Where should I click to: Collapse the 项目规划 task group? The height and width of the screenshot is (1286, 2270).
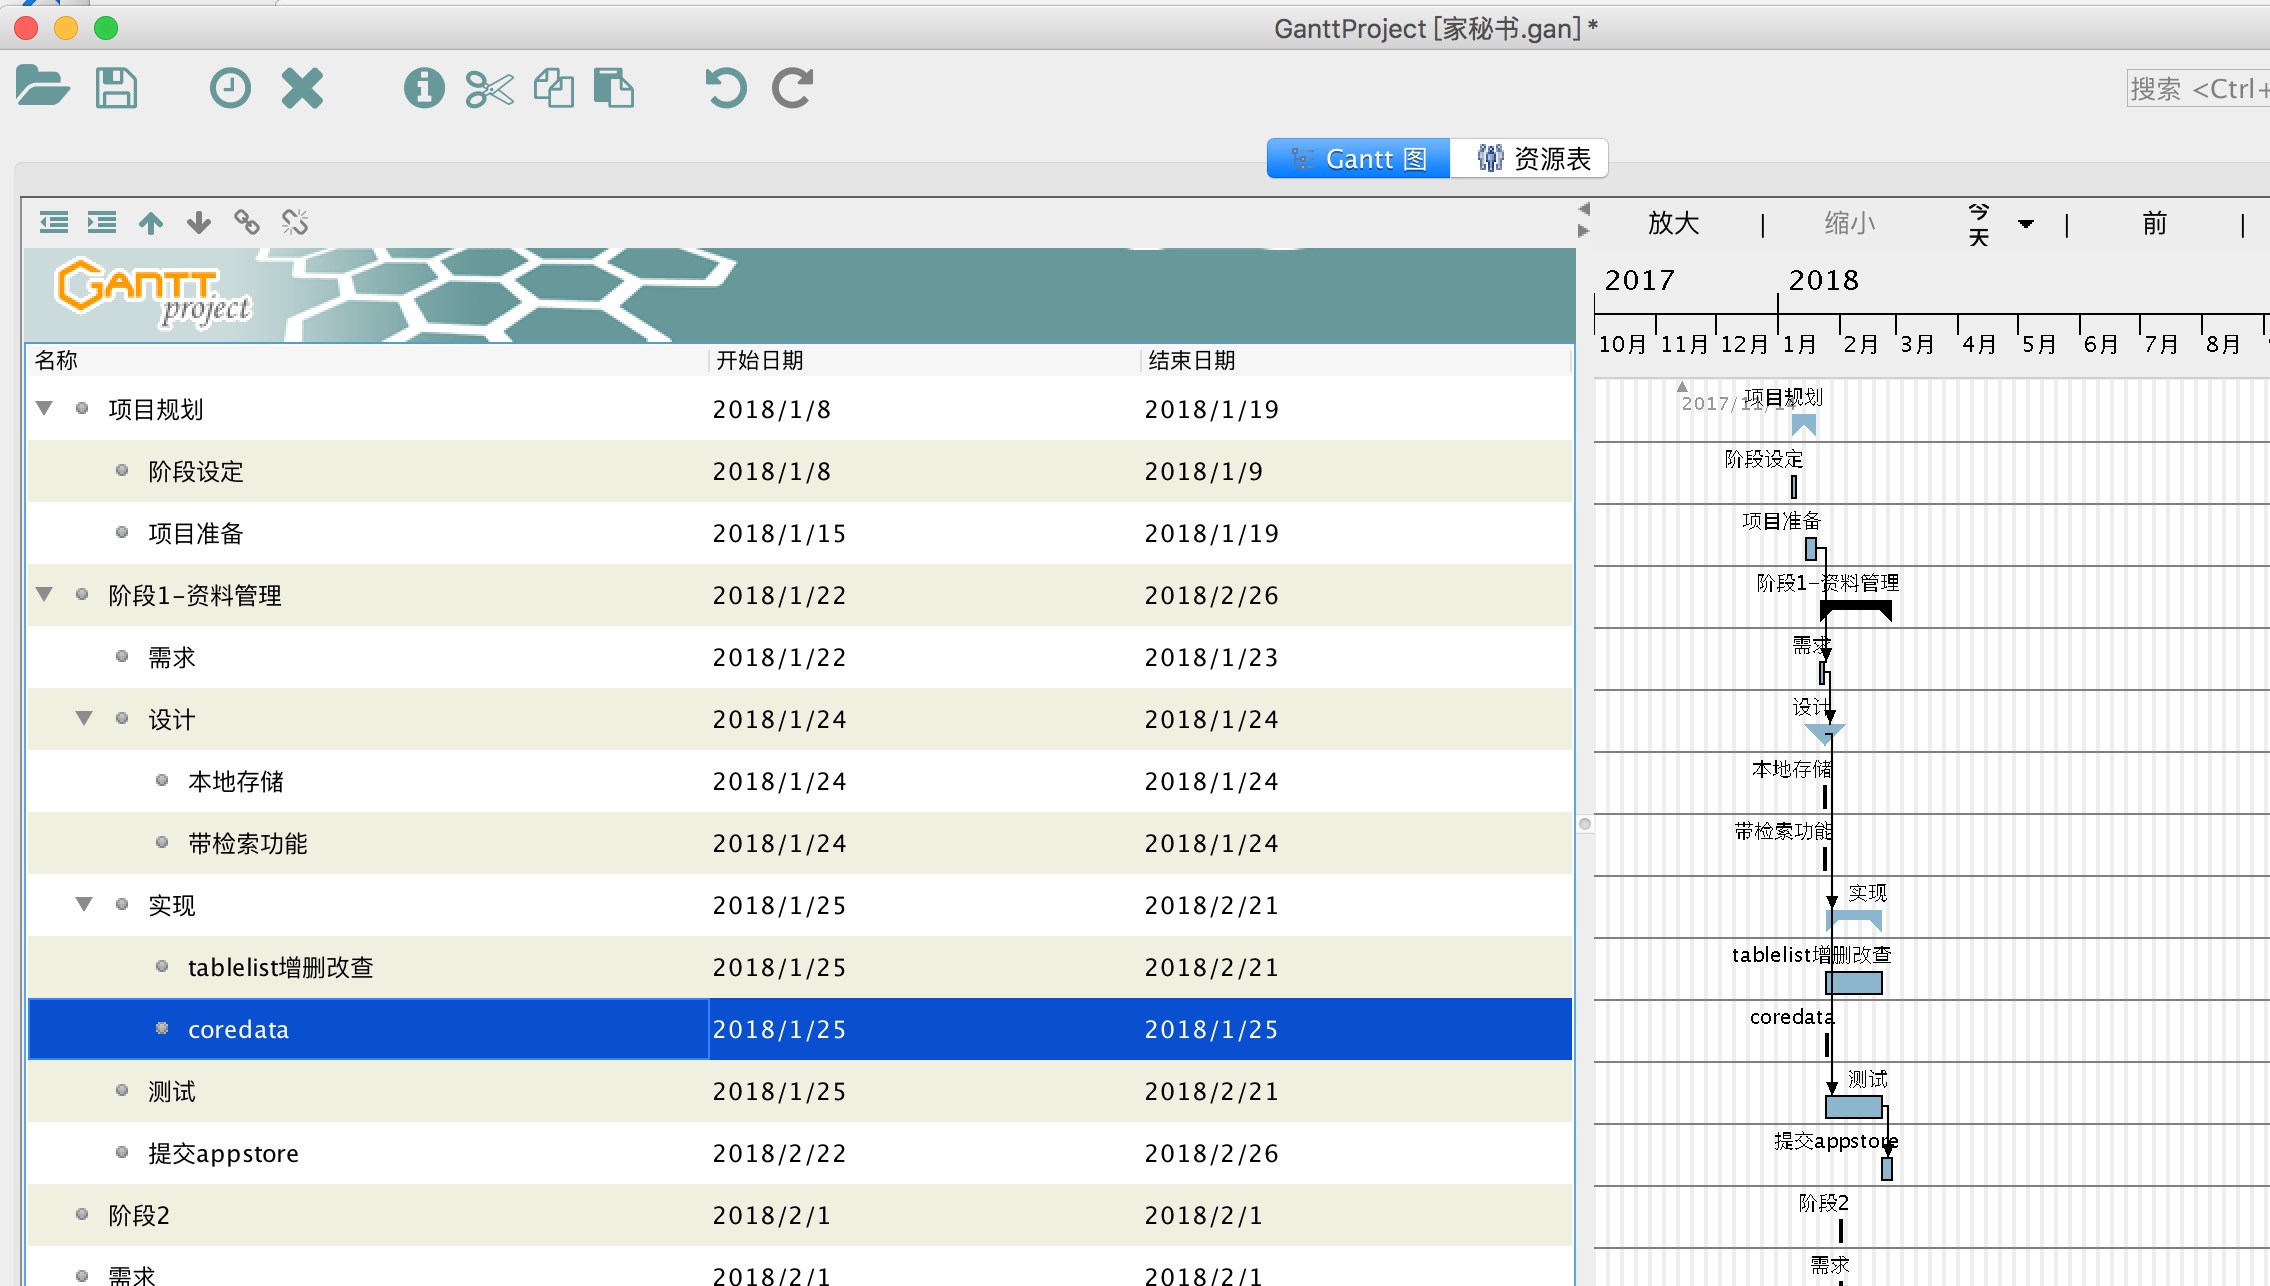(44, 408)
